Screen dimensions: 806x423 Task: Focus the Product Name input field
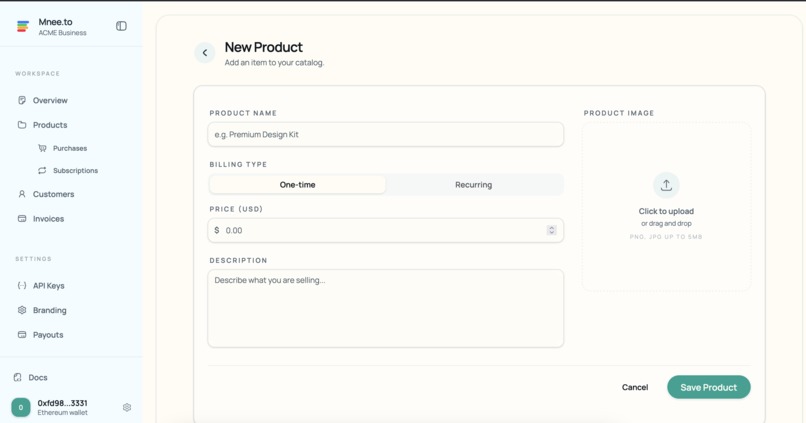386,135
